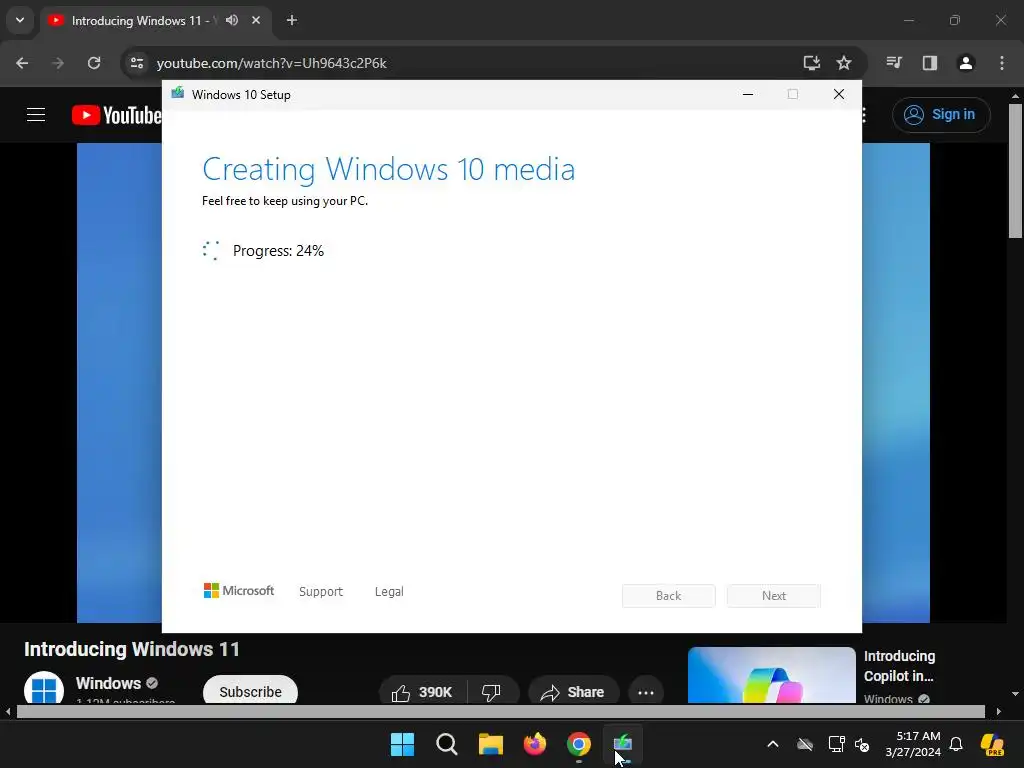Launch Firefox from the taskbar

tap(535, 744)
